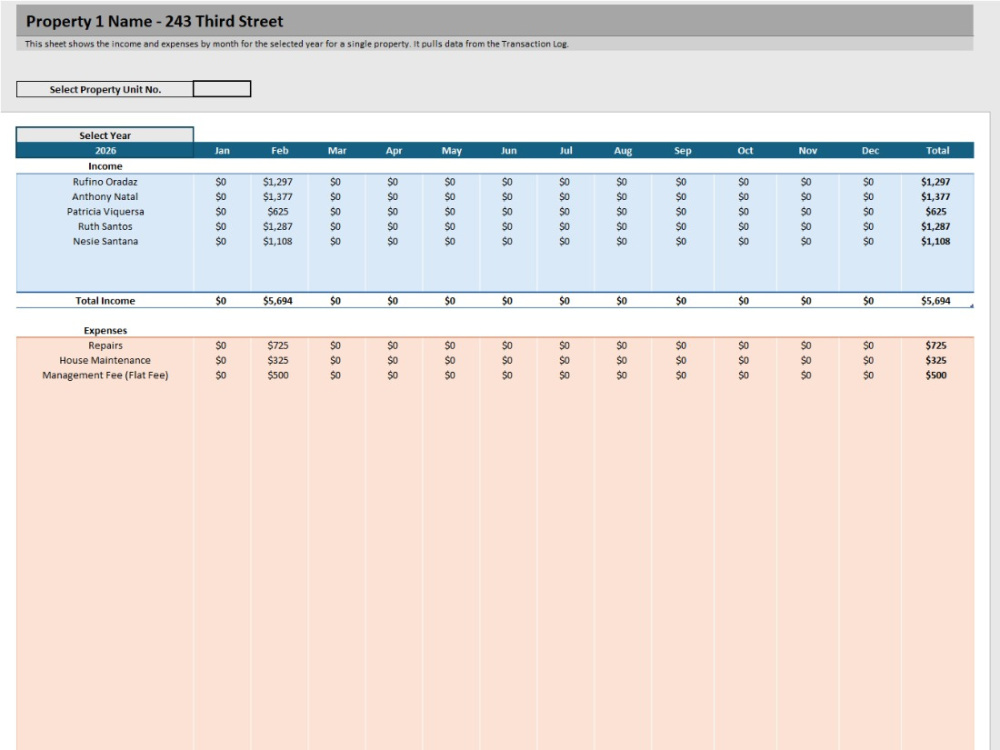Select the Repairs expense row label
1000x750 pixels.
pos(105,345)
